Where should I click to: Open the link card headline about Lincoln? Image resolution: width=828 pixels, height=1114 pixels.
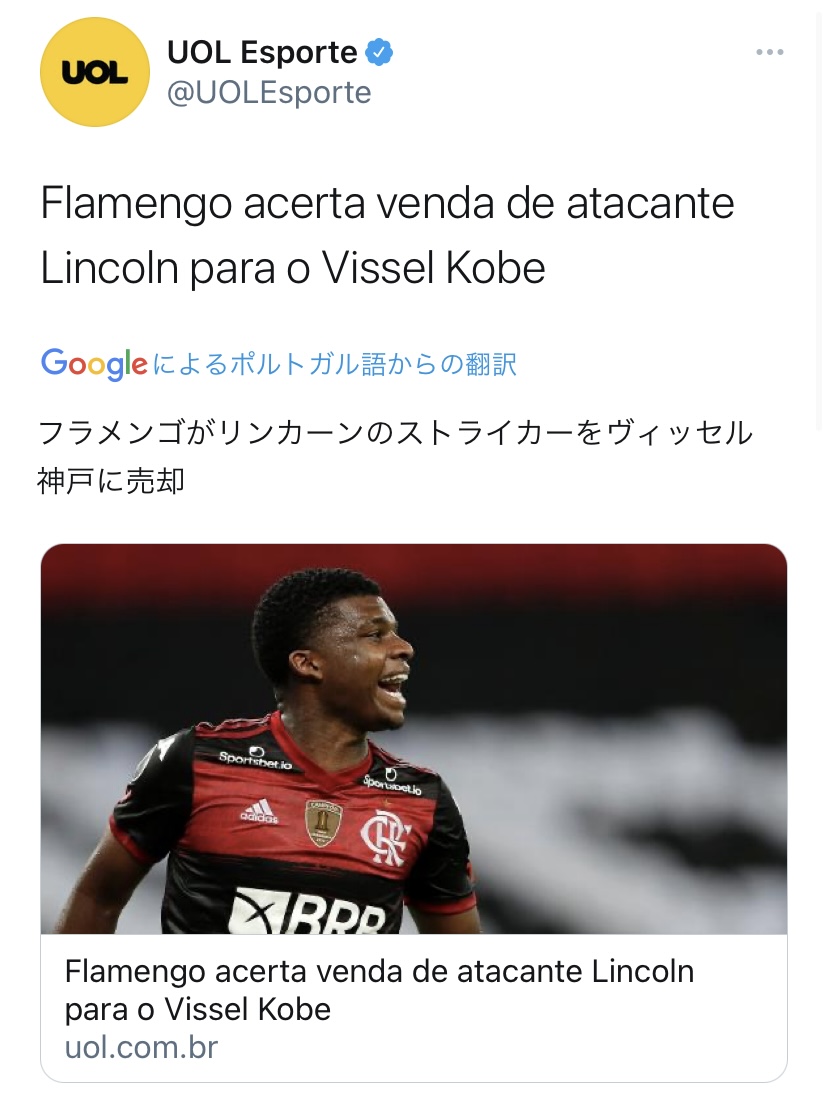(x=380, y=990)
